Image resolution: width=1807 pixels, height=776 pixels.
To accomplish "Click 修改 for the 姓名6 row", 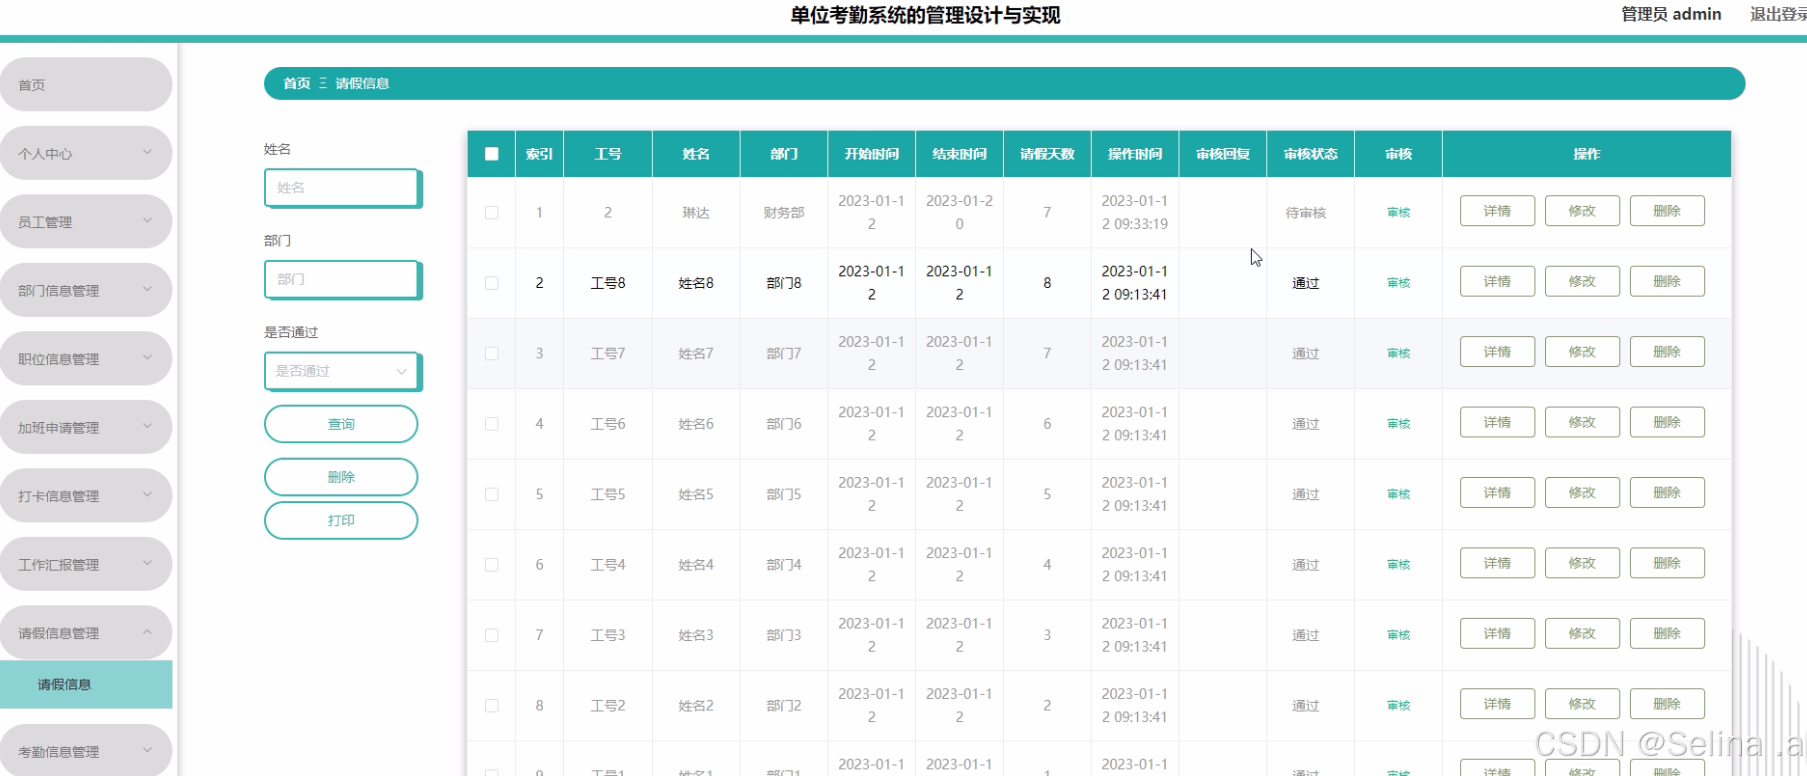I will click(x=1582, y=423).
